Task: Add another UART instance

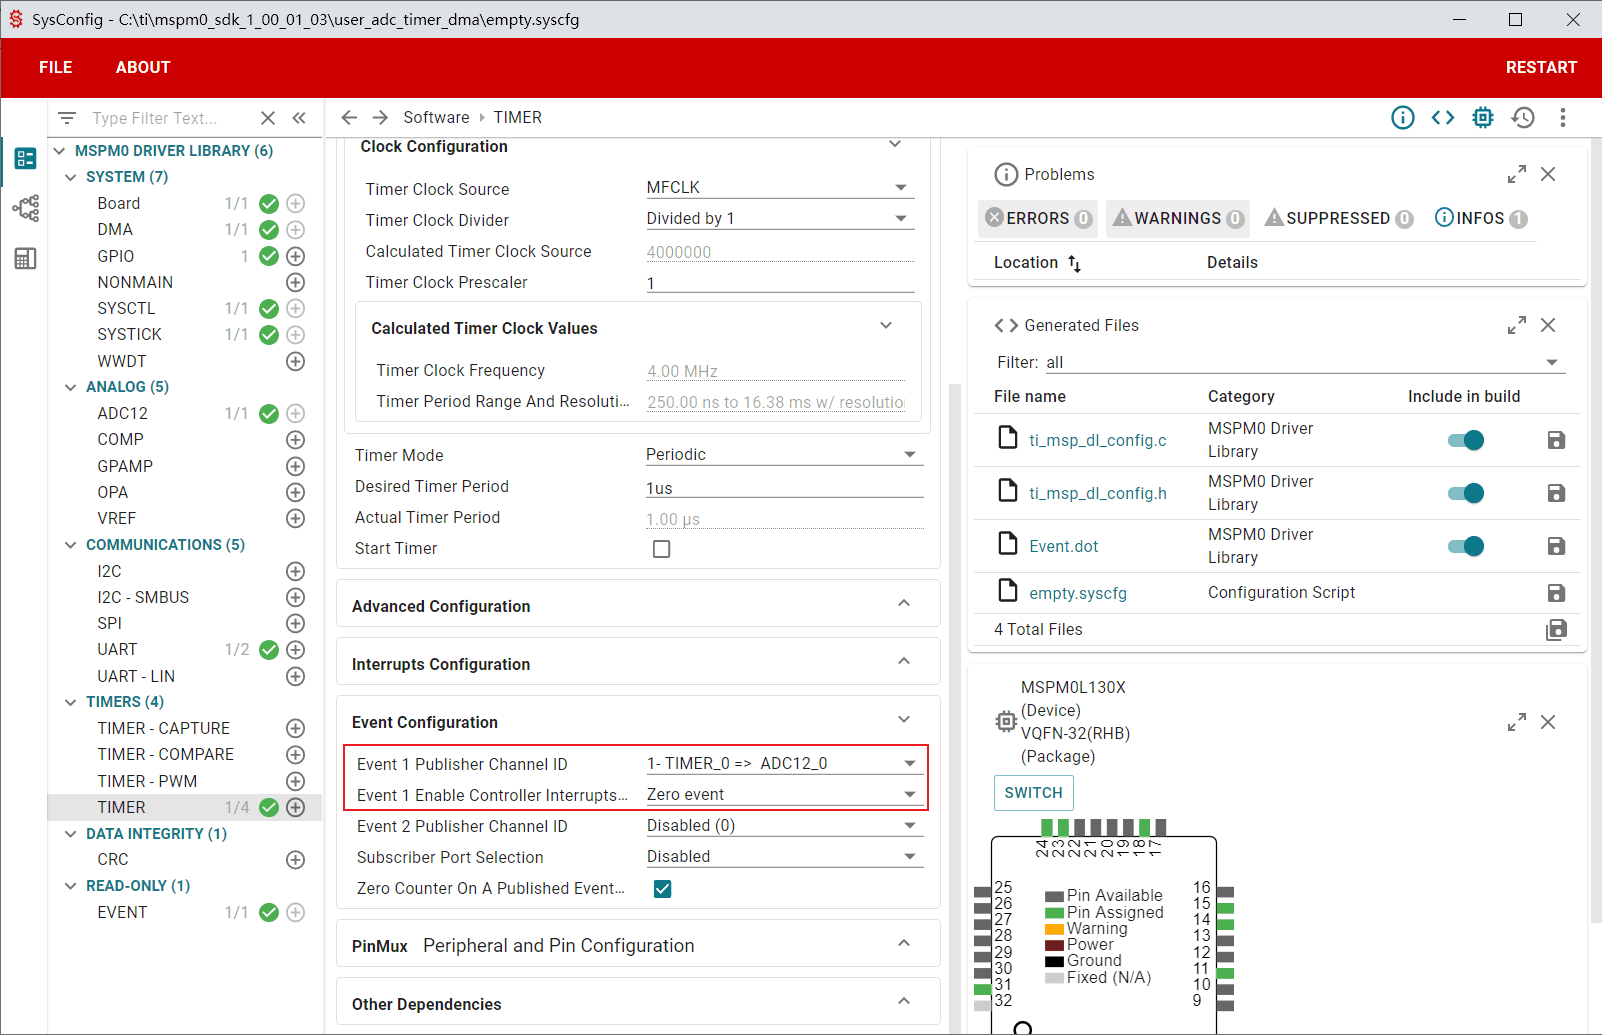Action: [x=295, y=650]
